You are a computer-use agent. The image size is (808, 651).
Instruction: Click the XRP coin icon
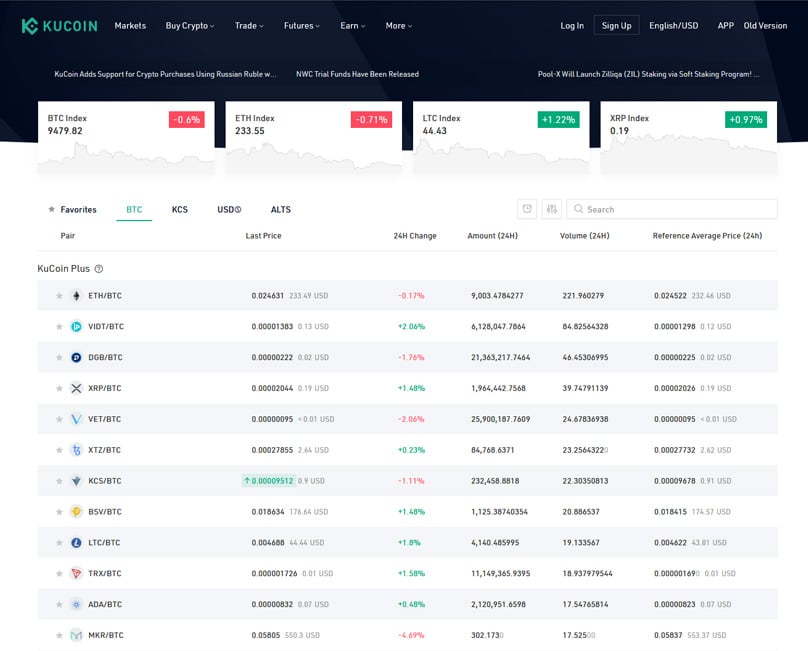[x=77, y=388]
